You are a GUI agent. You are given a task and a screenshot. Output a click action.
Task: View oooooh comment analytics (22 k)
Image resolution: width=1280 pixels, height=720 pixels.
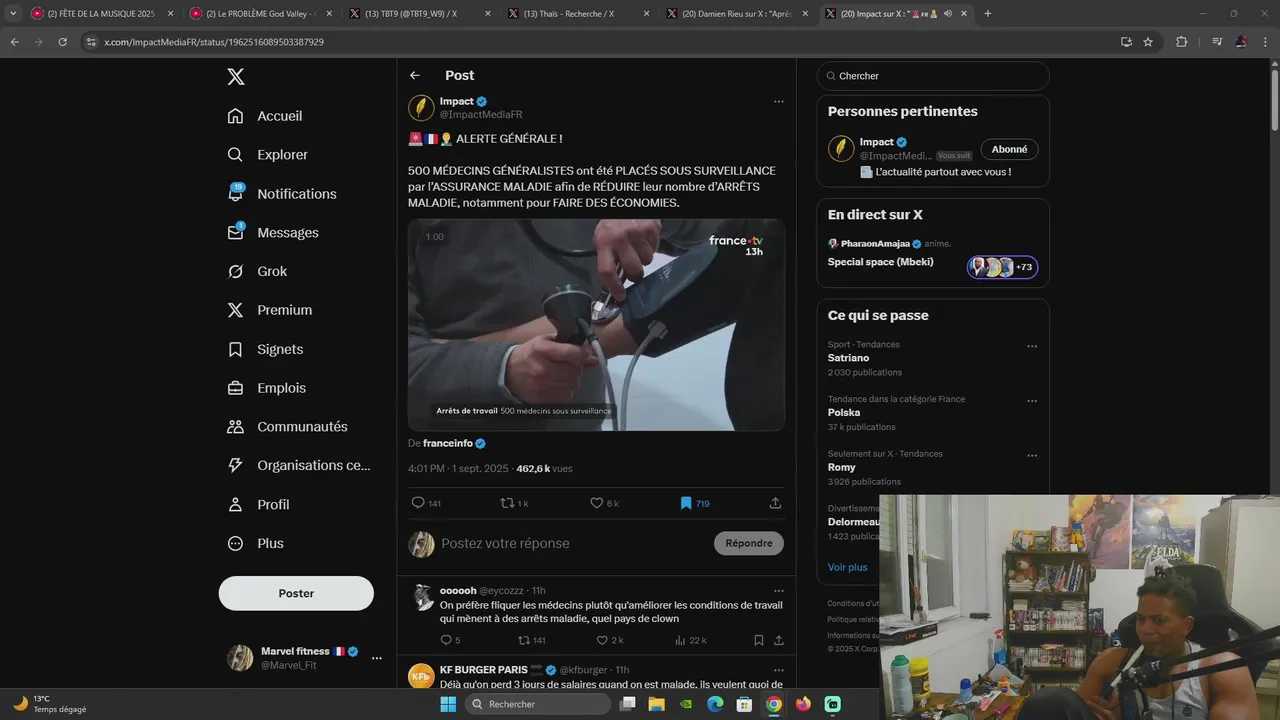coord(691,640)
